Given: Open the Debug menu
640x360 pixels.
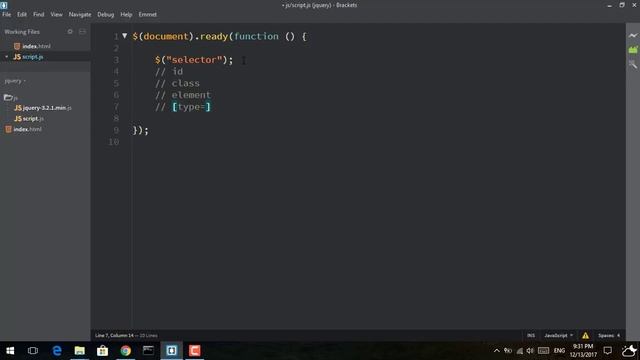Looking at the screenshot, I should tap(105, 14).
